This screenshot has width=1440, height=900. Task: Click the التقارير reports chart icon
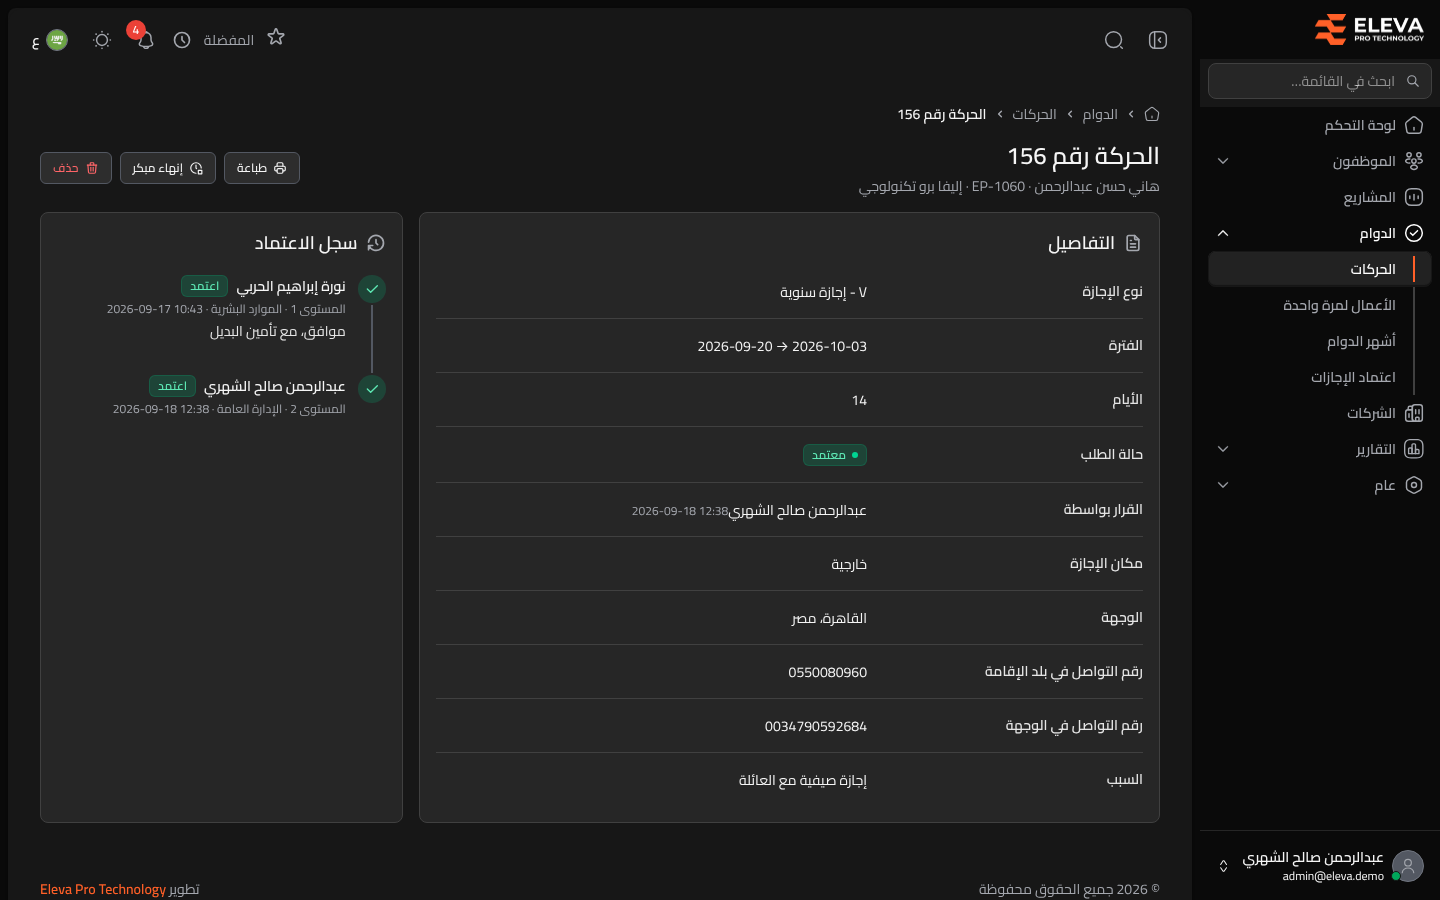point(1414,449)
